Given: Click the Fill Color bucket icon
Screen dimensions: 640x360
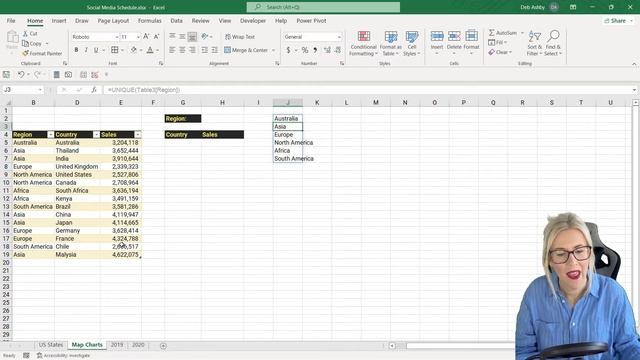Looking at the screenshot, I should pos(133,50).
